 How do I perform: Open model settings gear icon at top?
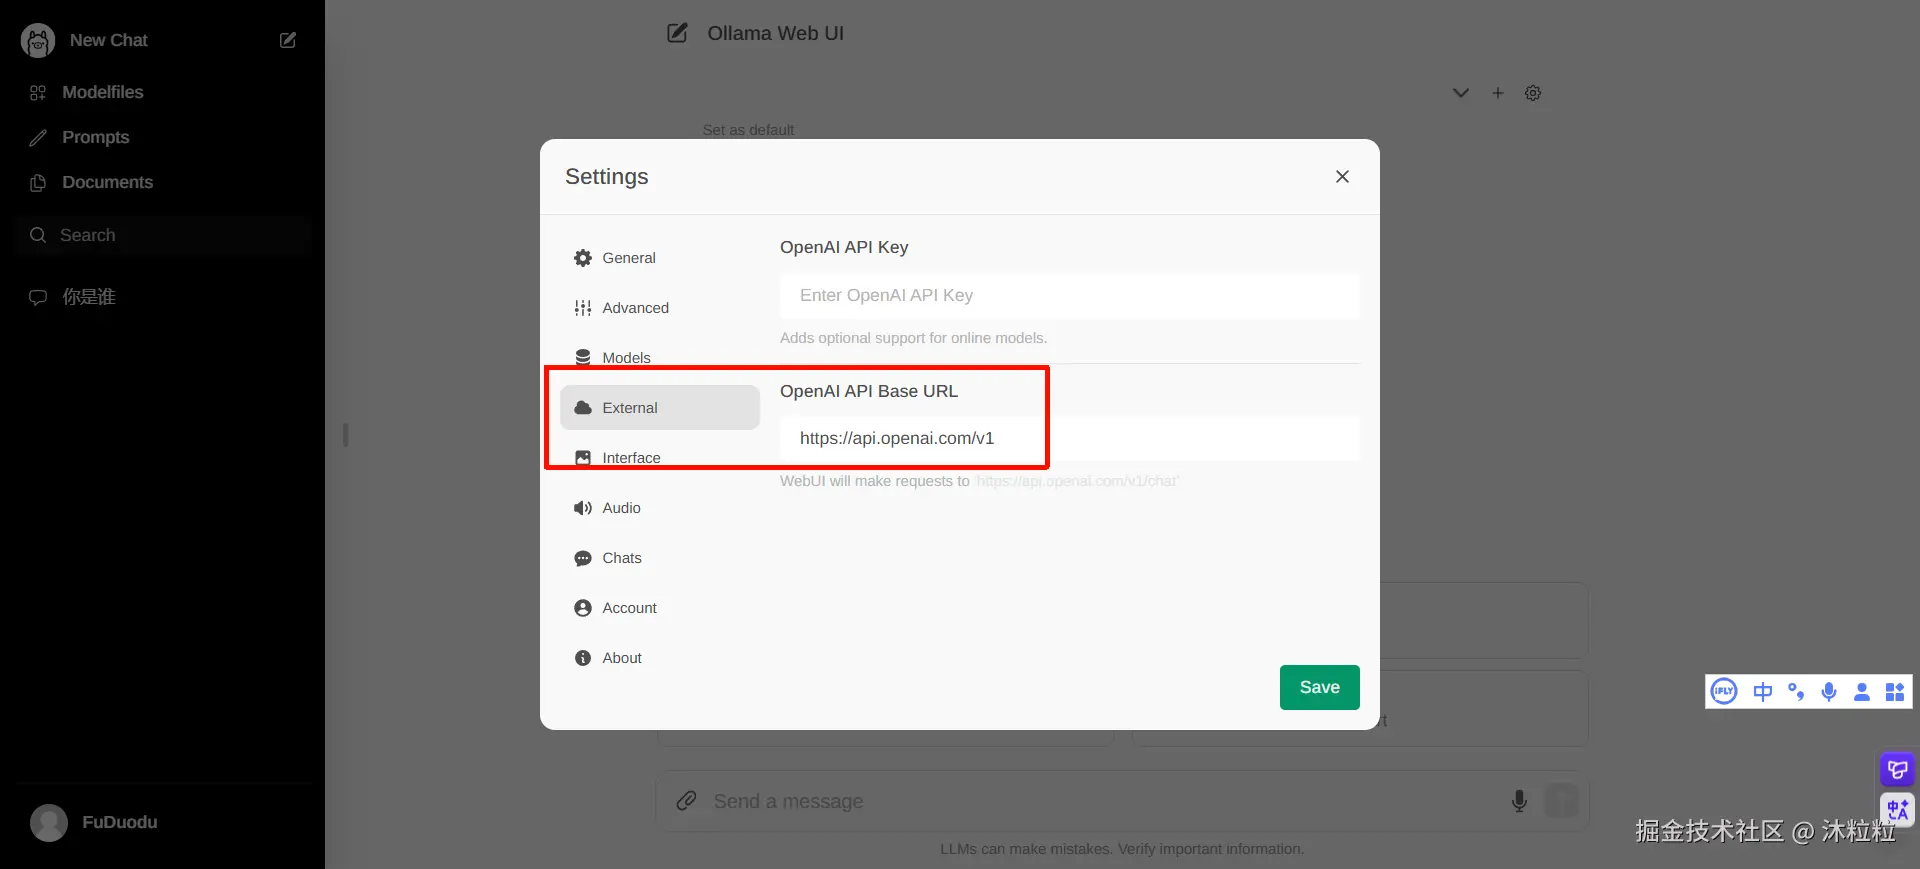pos(1533,93)
